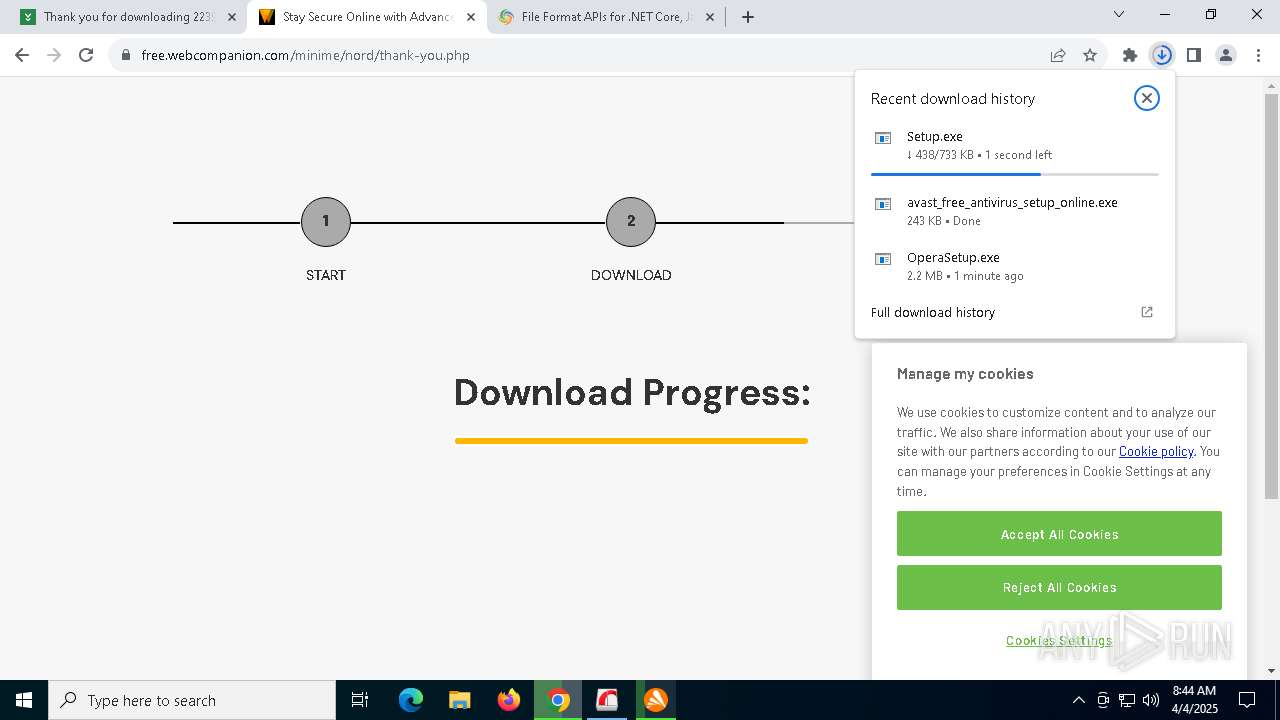Close the File Format APIs tab
1280x720 pixels.
tap(710, 17)
